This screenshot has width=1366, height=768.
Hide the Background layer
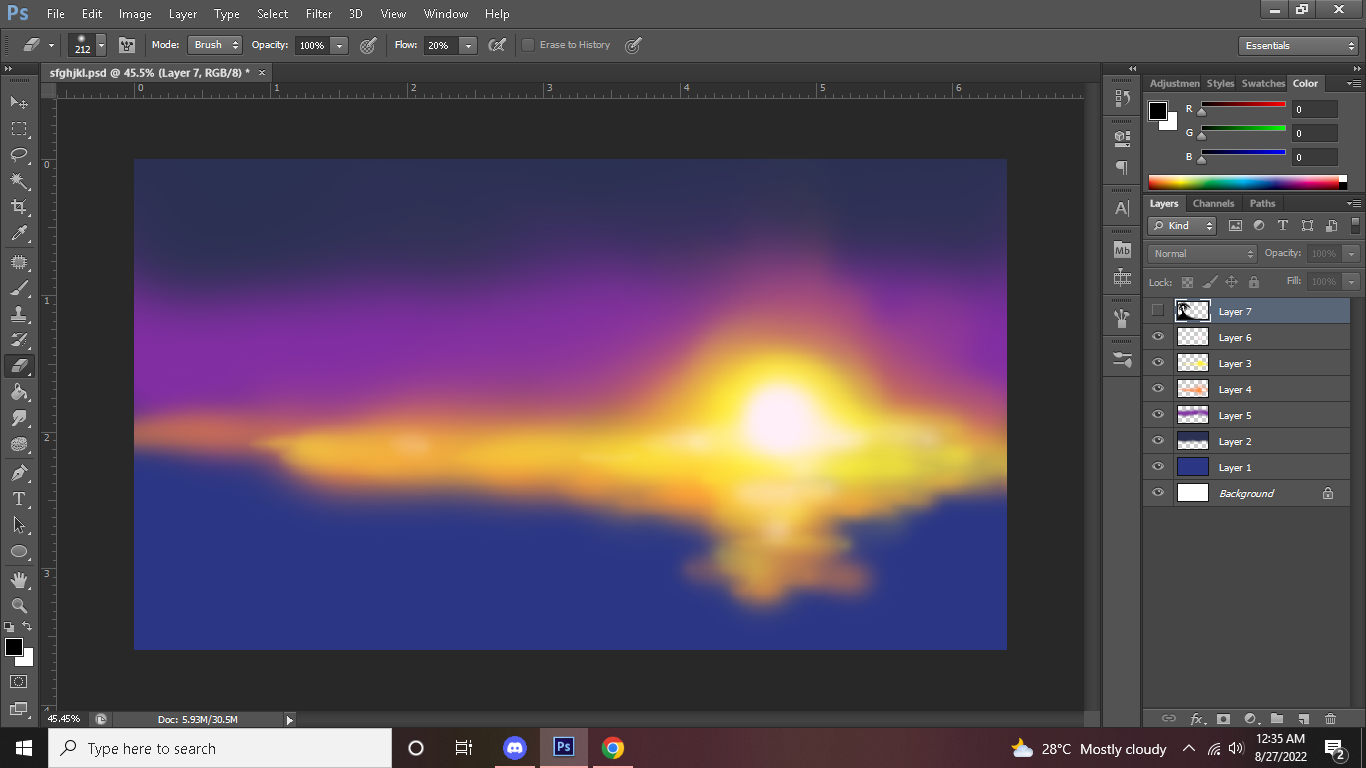click(x=1158, y=493)
